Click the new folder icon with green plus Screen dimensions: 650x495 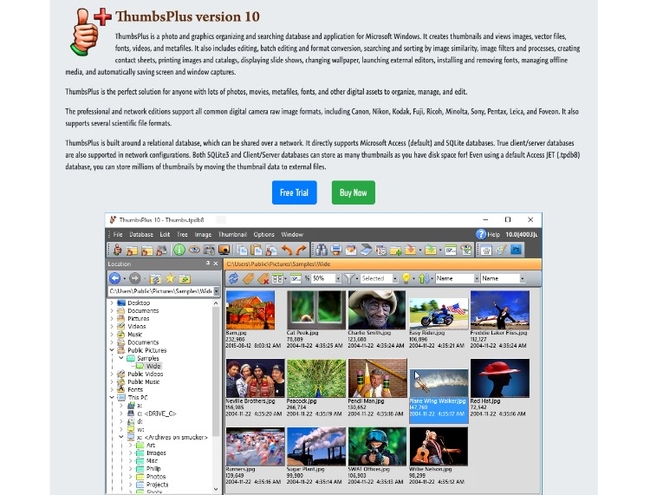[x=395, y=250]
